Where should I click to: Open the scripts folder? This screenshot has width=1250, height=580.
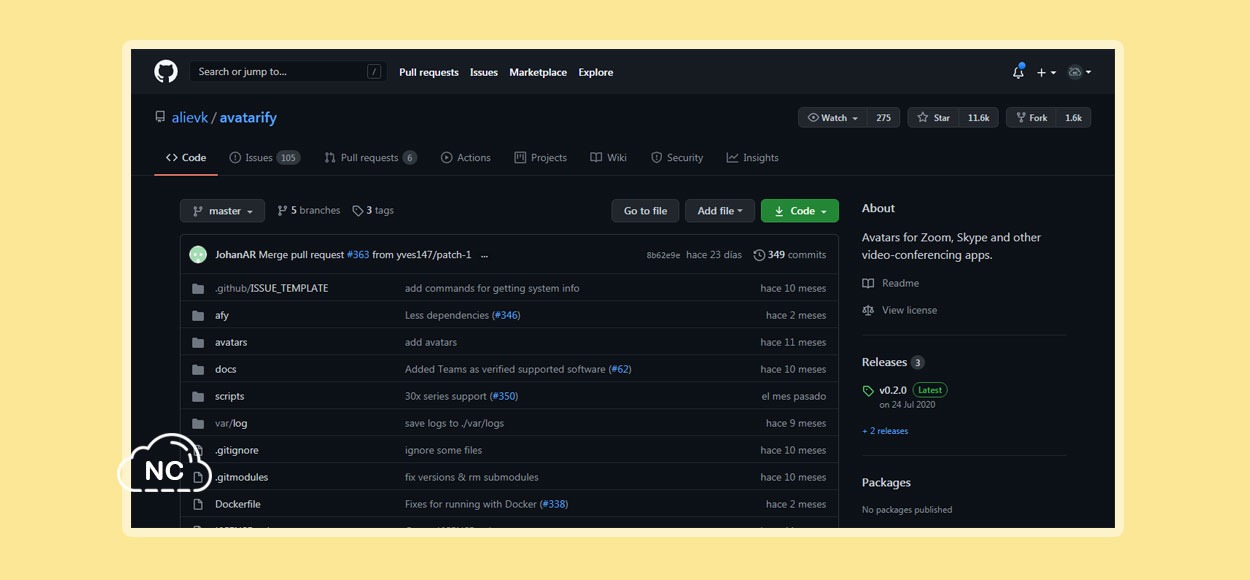pos(230,396)
